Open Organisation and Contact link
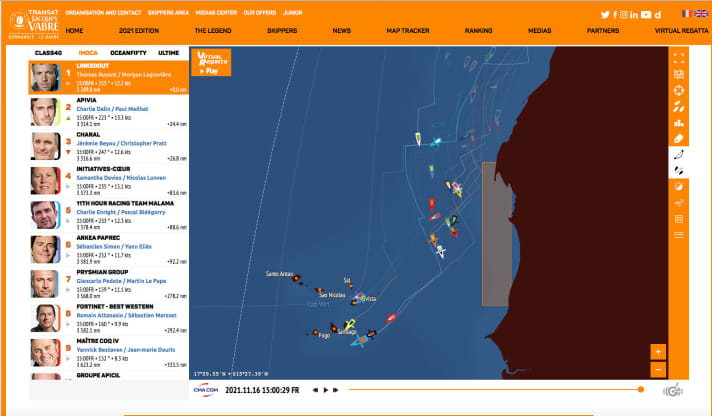 (x=103, y=13)
